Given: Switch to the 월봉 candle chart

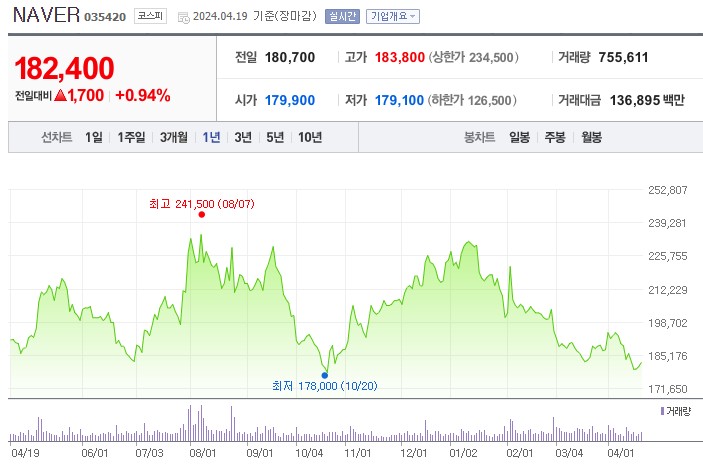Looking at the screenshot, I should pos(591,137).
